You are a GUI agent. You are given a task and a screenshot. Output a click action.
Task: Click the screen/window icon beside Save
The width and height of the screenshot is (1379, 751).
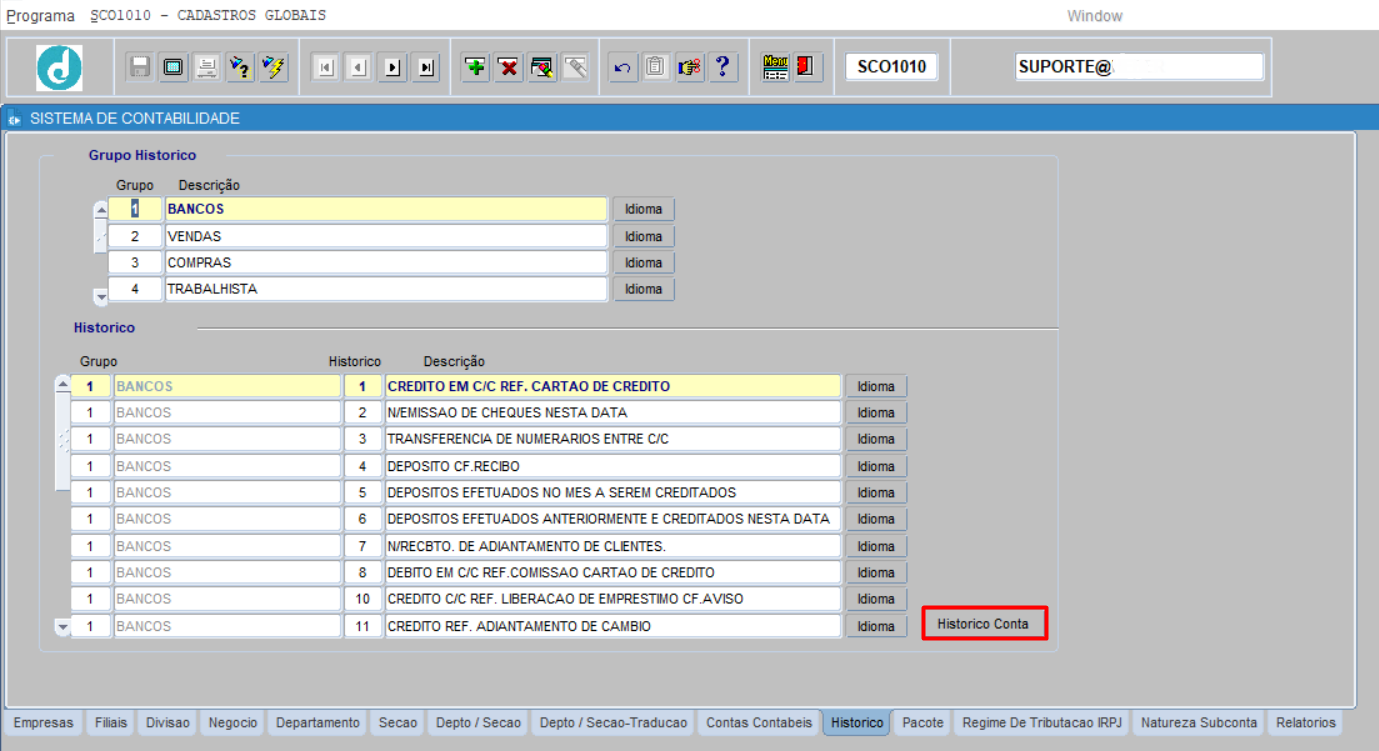pos(173,67)
